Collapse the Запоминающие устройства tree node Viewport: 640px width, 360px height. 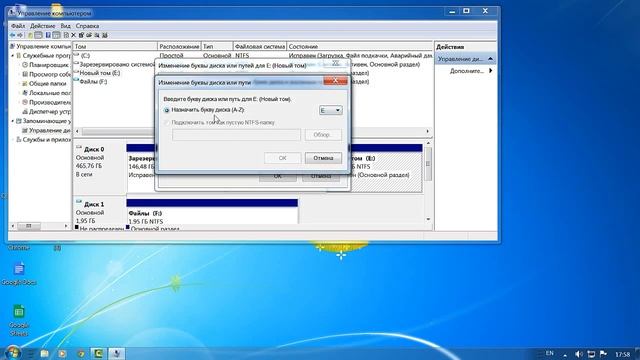(13, 121)
